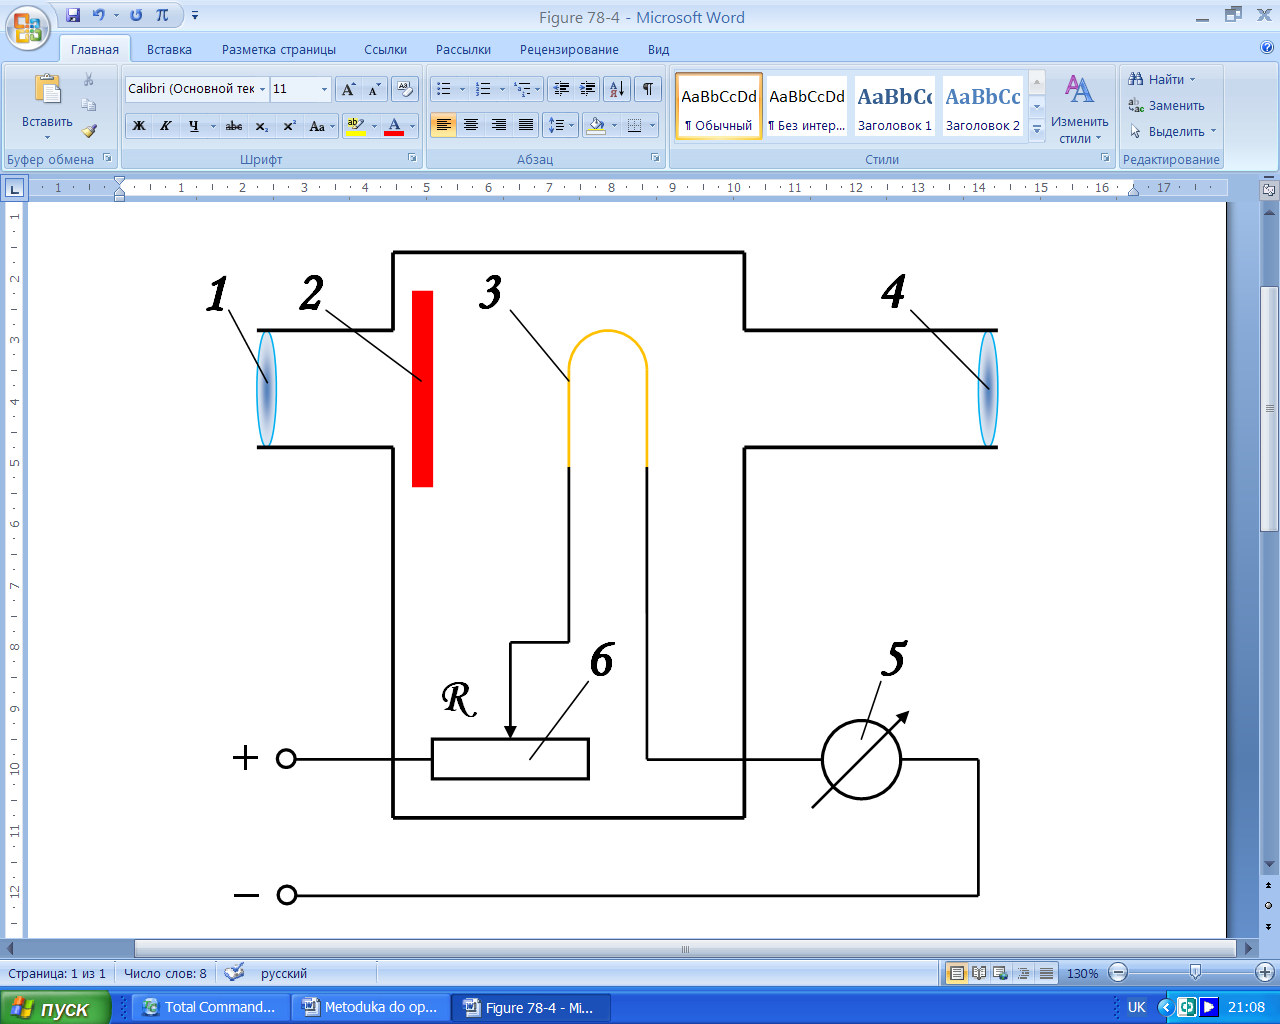Insert equation via pi icon
Image resolution: width=1280 pixels, height=1024 pixels.
(162, 15)
